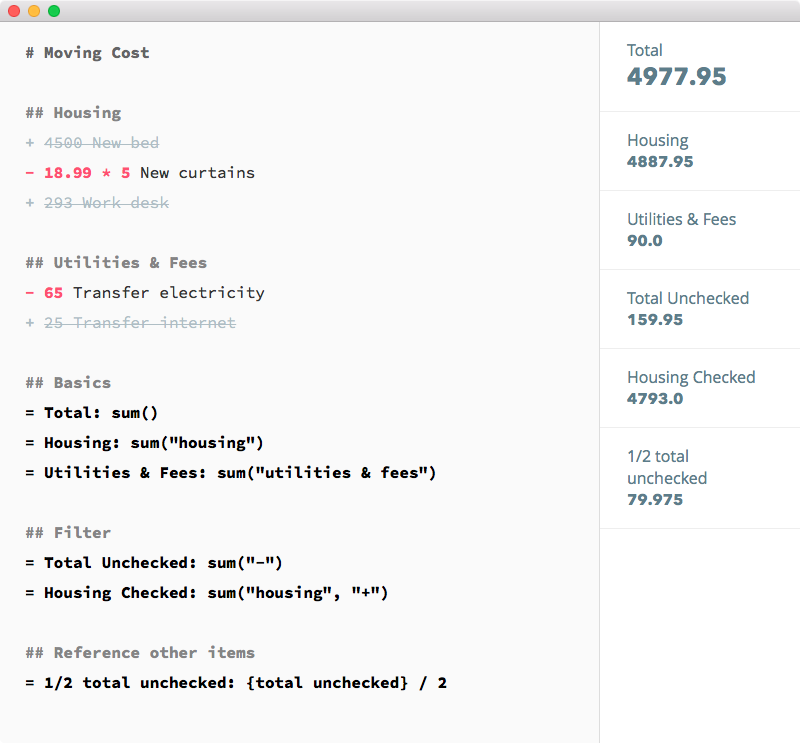
Task: Click the yellow minimize window button
Action: (x=34, y=11)
